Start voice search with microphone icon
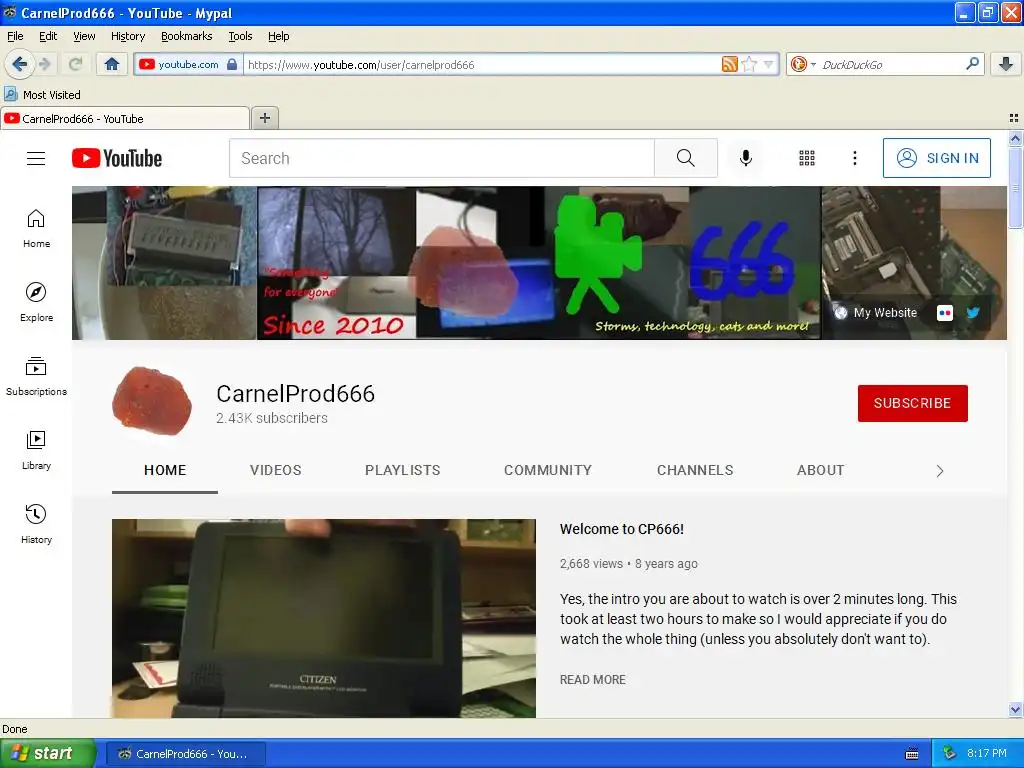The width and height of the screenshot is (1024, 768). 746,158
